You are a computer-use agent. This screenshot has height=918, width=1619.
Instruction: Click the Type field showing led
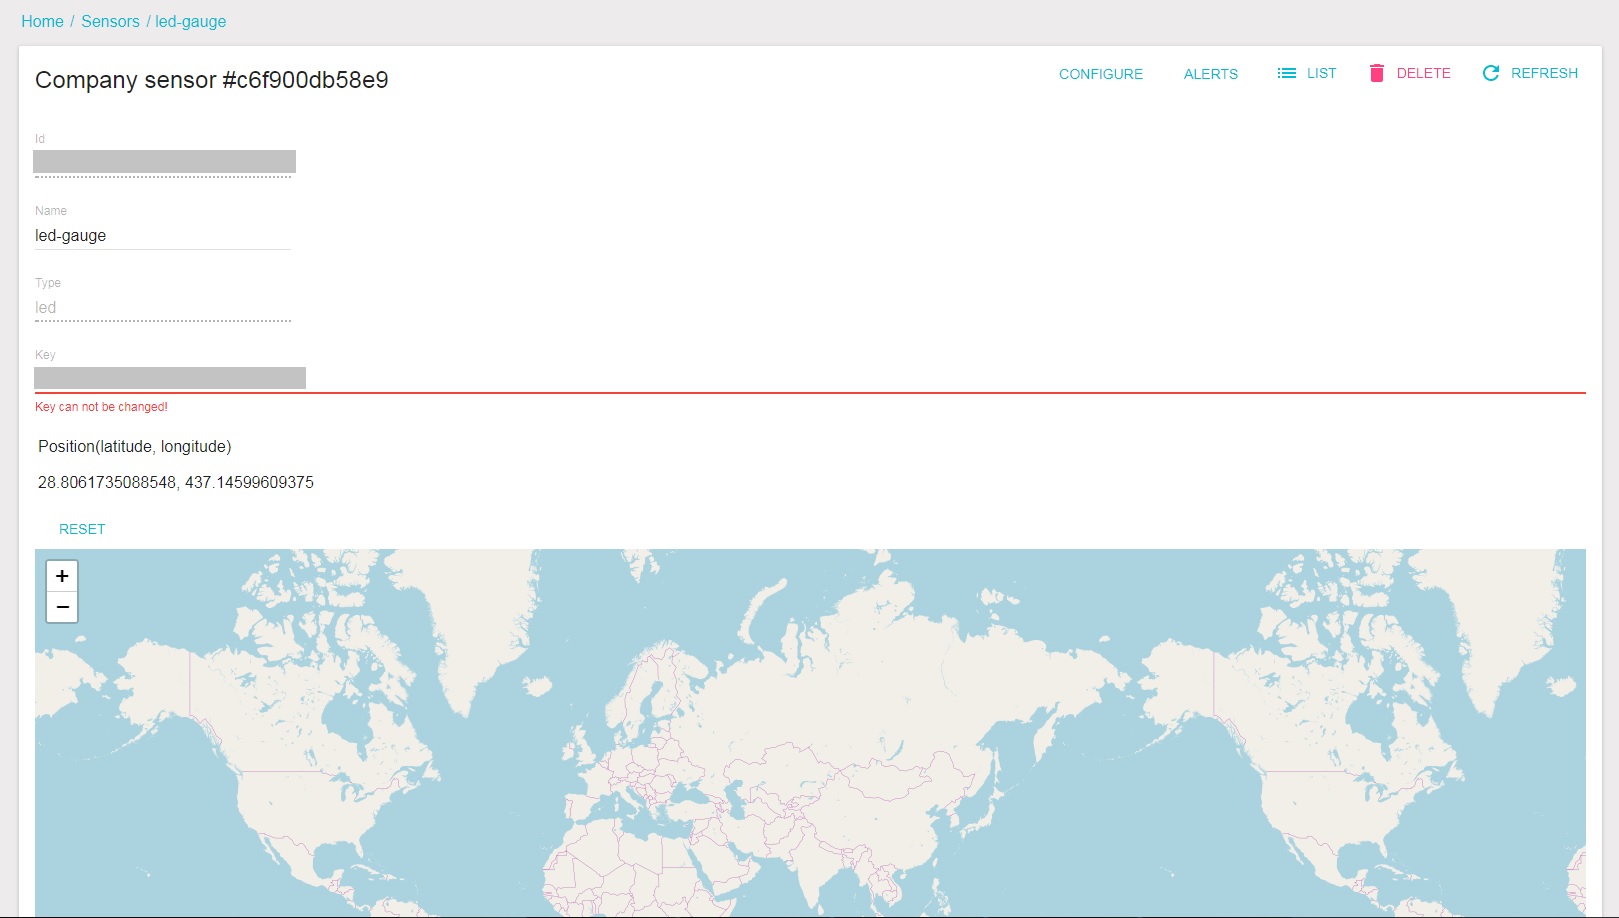pyautogui.click(x=163, y=308)
